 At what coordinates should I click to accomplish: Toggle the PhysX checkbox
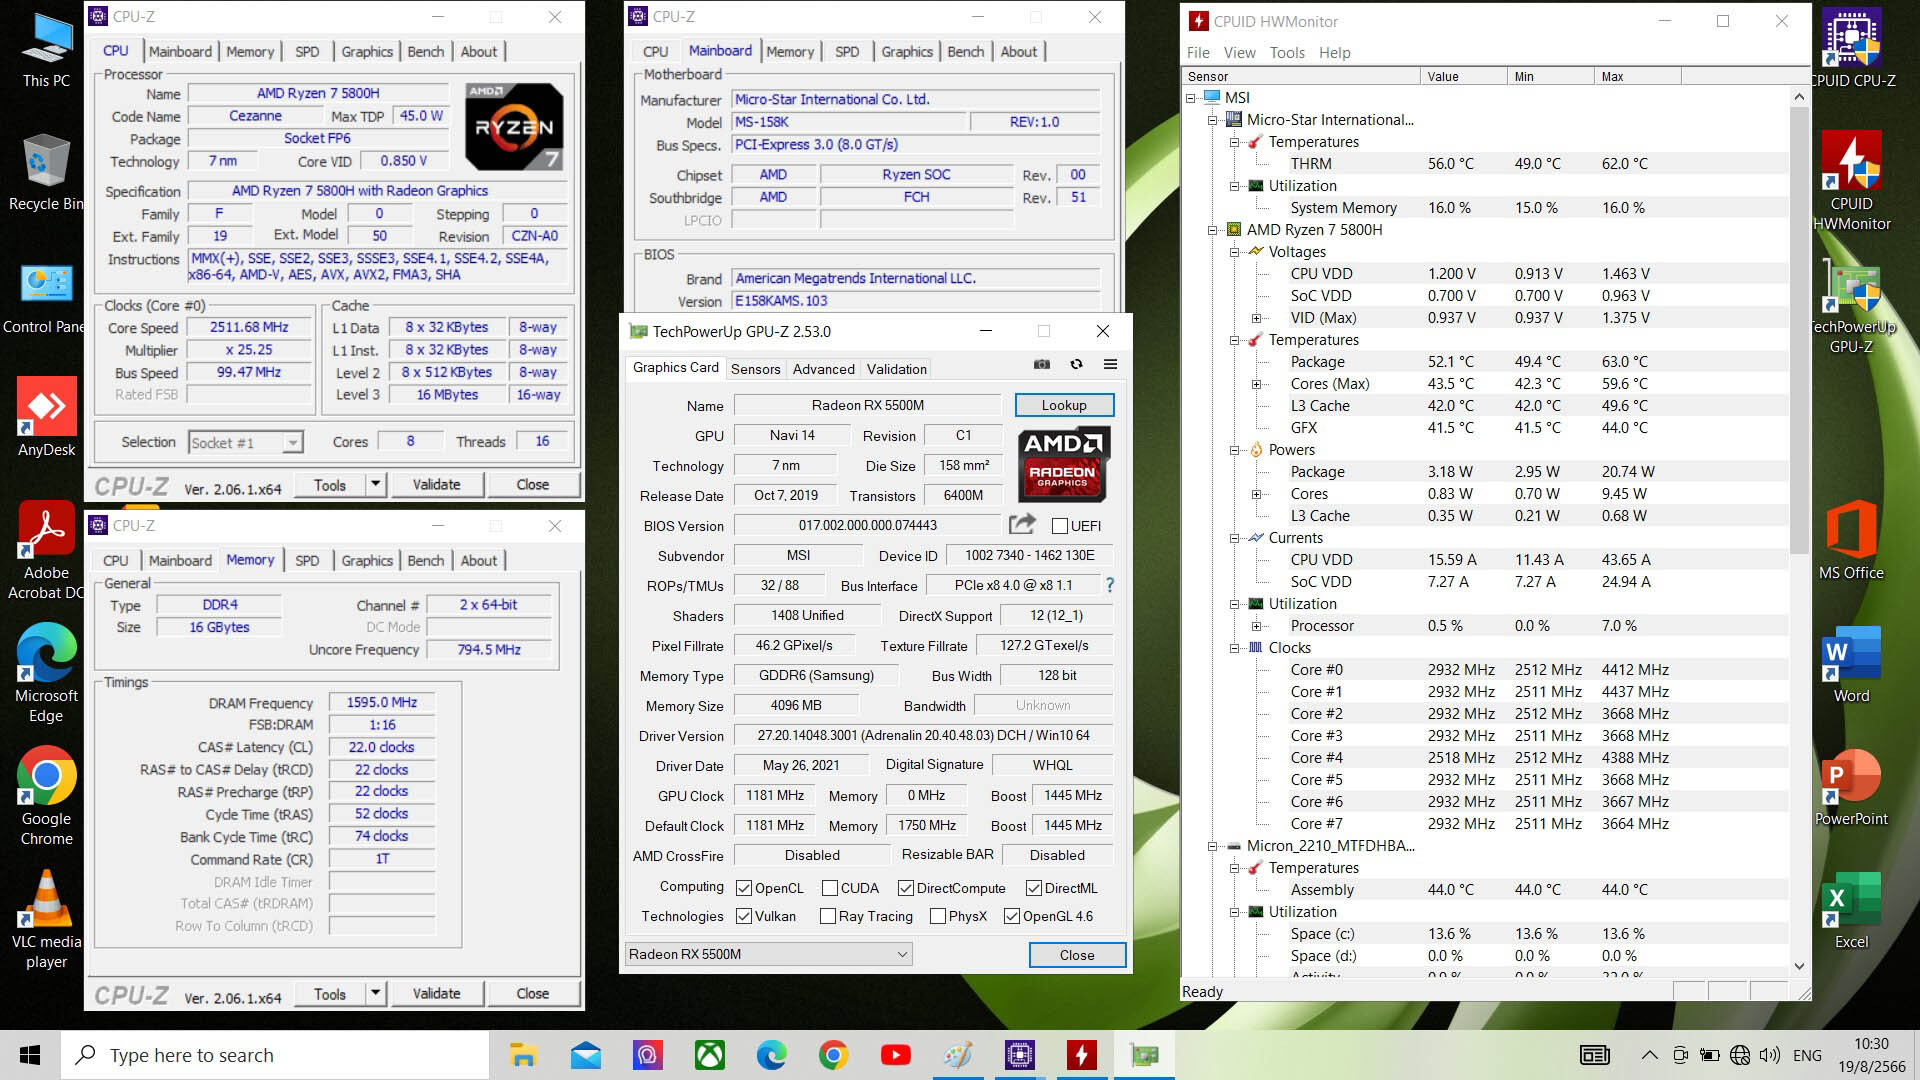click(938, 916)
